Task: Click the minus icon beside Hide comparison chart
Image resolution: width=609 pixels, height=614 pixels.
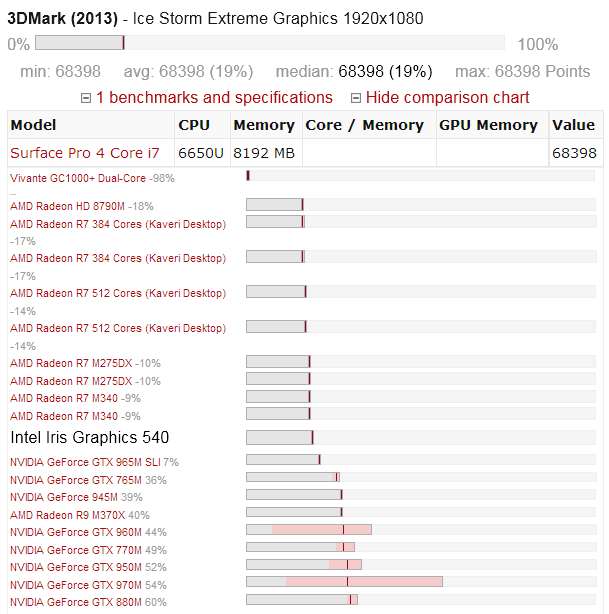Action: click(356, 98)
